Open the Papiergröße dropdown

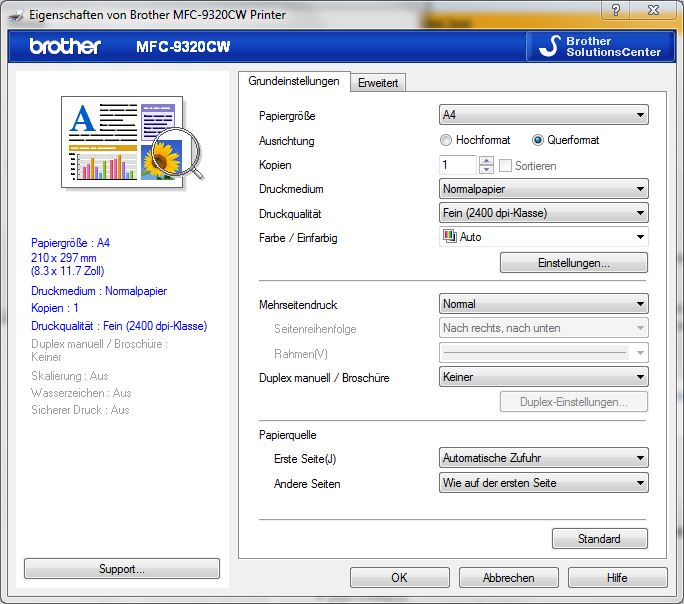(544, 115)
